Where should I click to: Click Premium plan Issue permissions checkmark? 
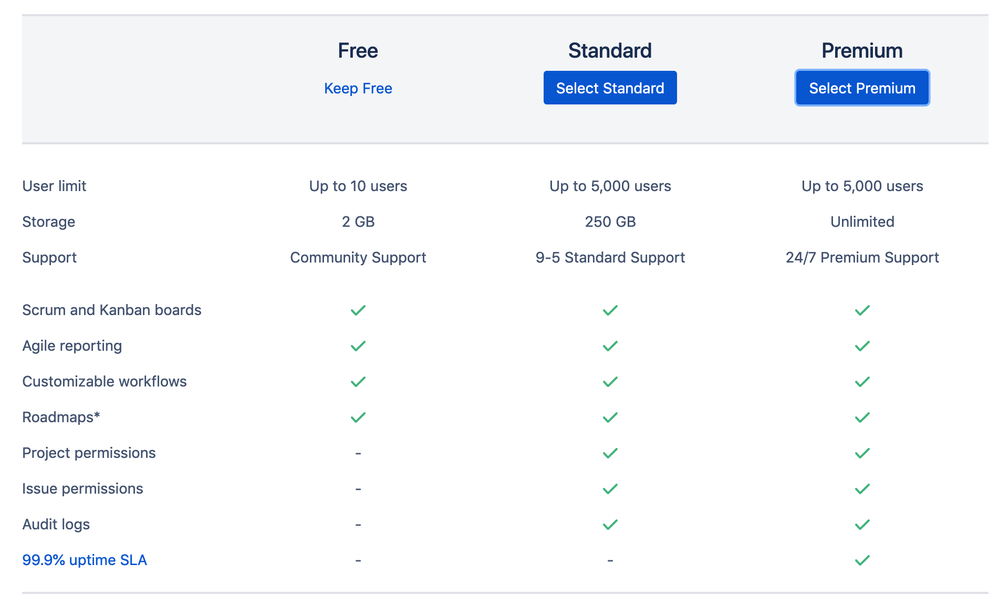[x=862, y=489]
